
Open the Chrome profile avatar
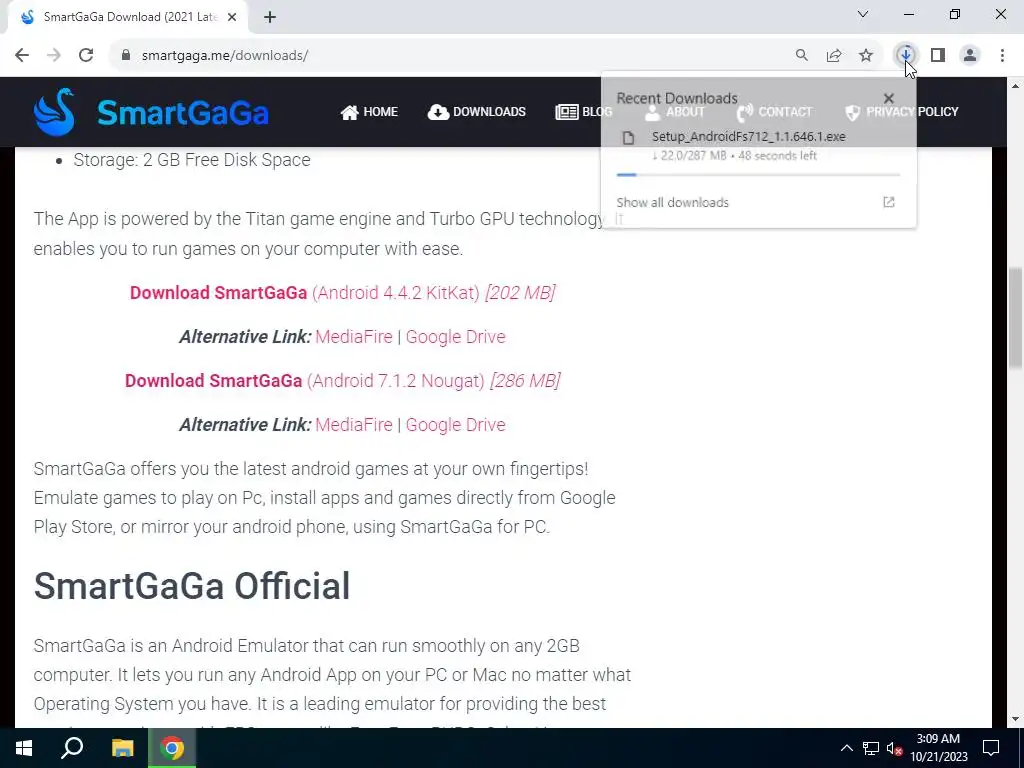click(970, 56)
